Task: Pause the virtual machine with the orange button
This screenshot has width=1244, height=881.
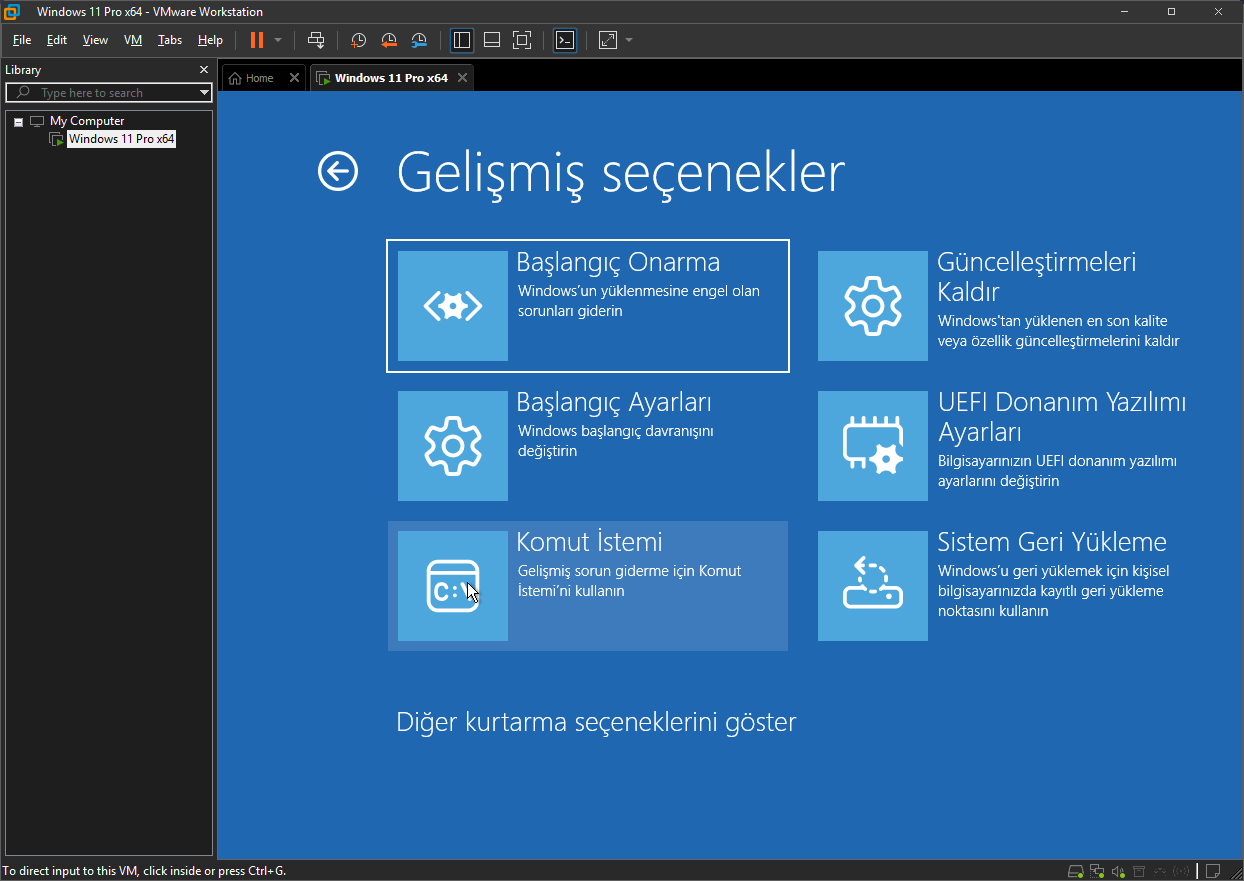Action: pyautogui.click(x=257, y=40)
